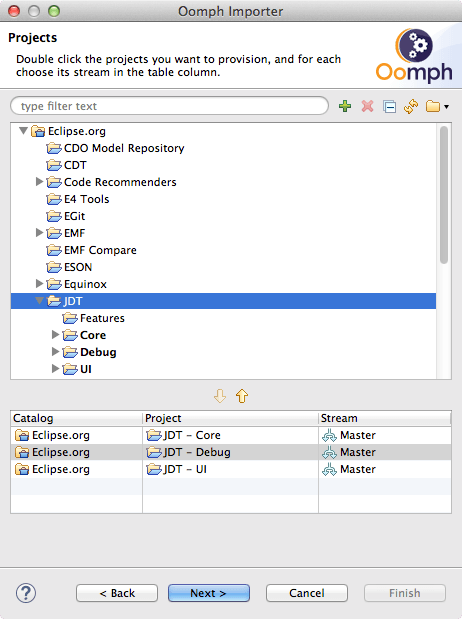This screenshot has width=462, height=619.
Task: Click the up arrow to remove project
Action: (x=242, y=396)
